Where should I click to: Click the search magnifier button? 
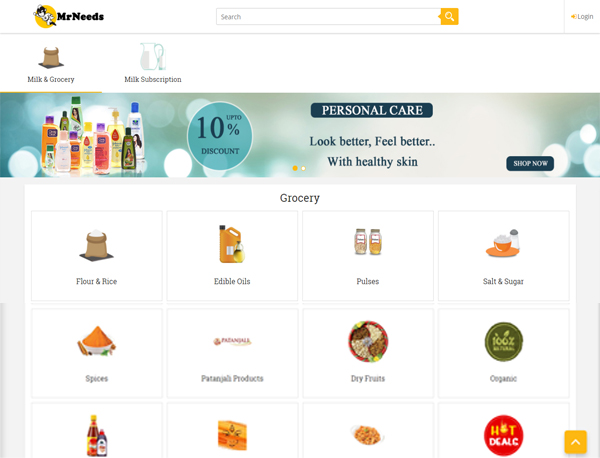tap(449, 16)
